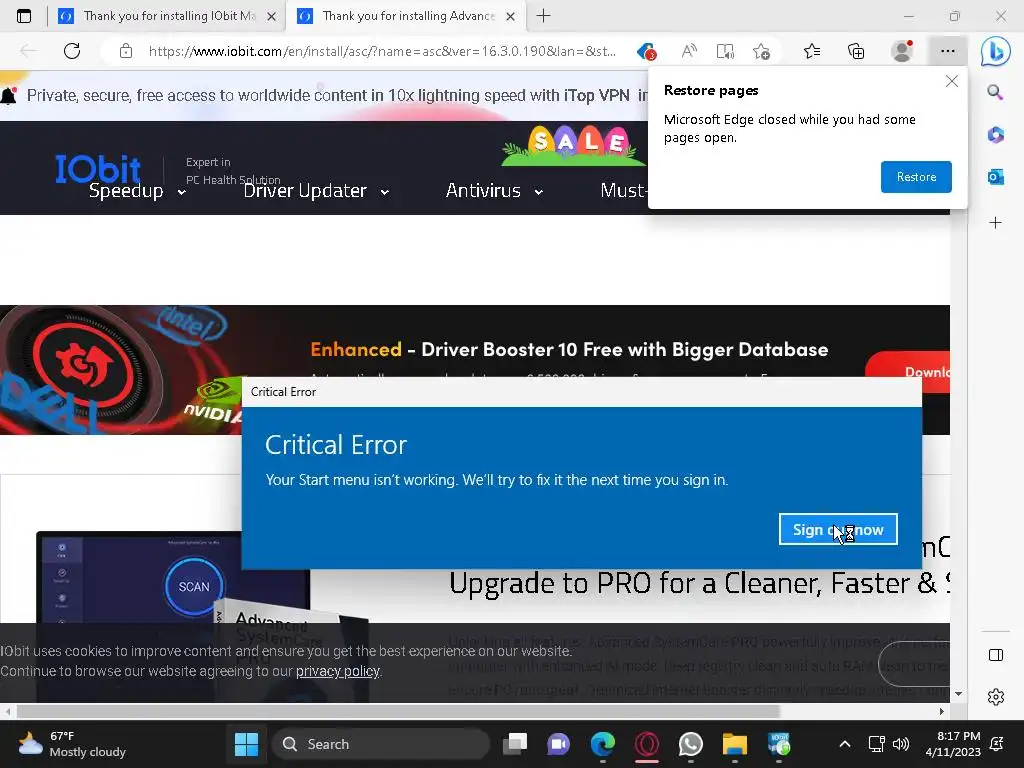This screenshot has height=768, width=1024.
Task: Open the volume control icon
Action: tap(901, 744)
